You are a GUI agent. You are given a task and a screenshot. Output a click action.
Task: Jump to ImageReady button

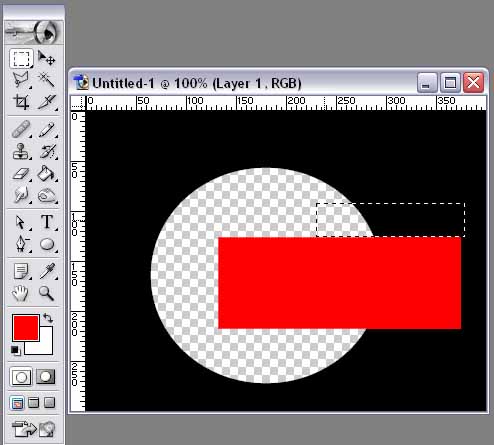[33, 429]
